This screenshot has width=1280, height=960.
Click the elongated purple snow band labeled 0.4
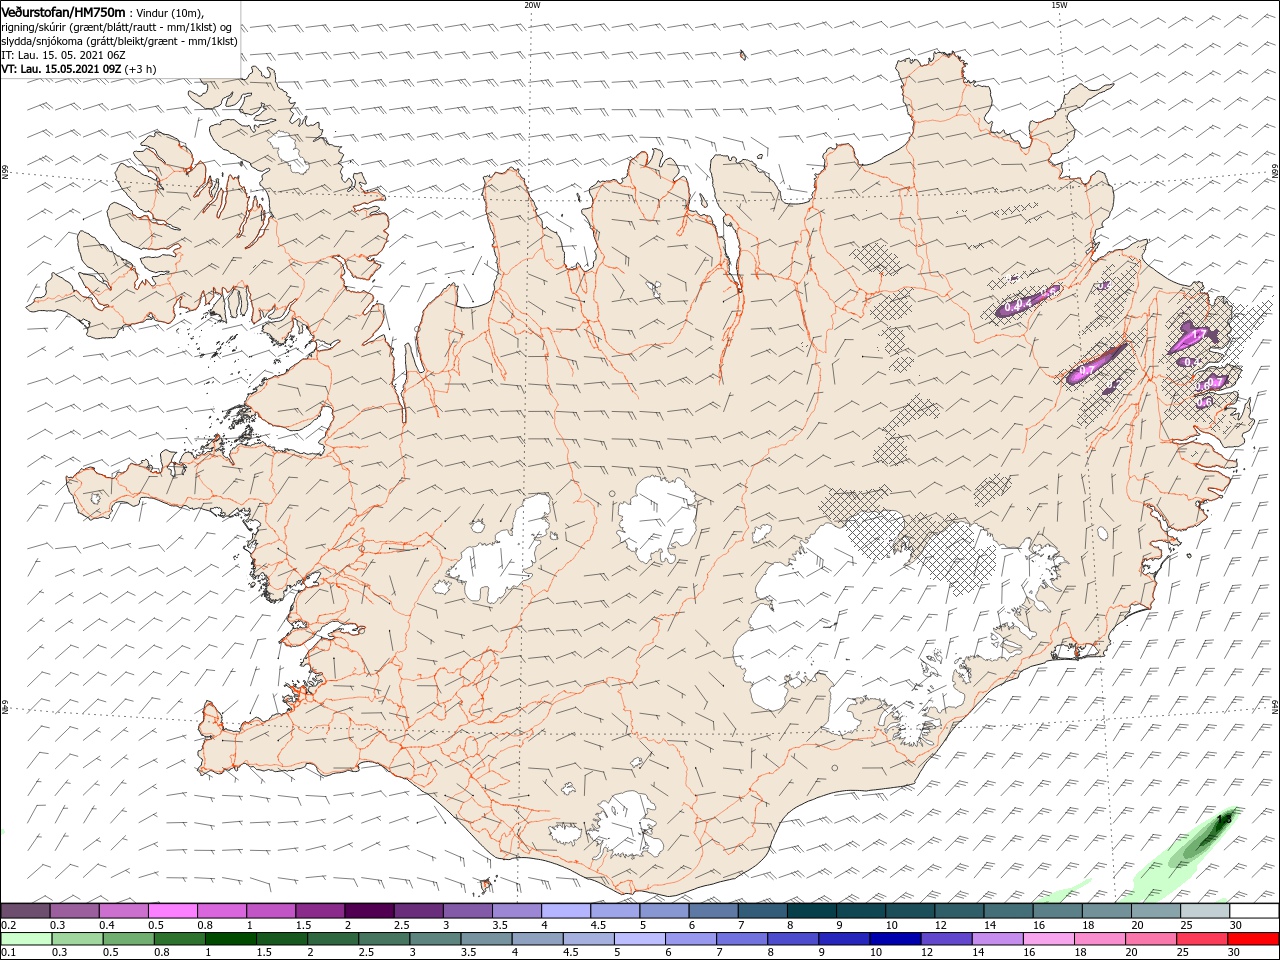(x=1027, y=302)
